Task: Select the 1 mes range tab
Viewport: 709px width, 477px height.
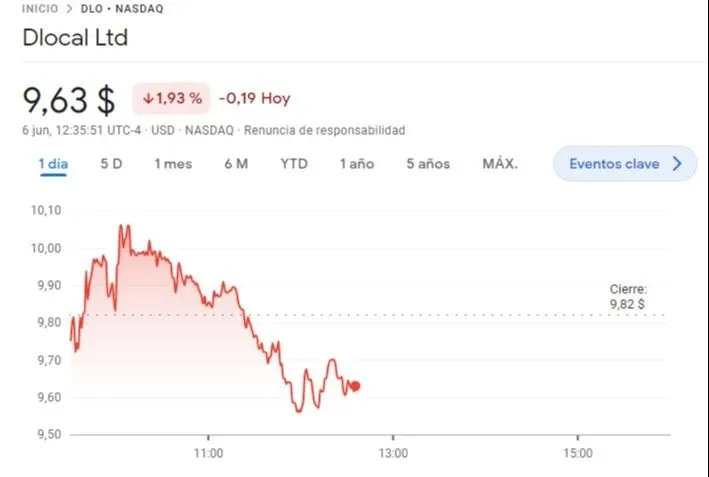Action: pos(172,164)
